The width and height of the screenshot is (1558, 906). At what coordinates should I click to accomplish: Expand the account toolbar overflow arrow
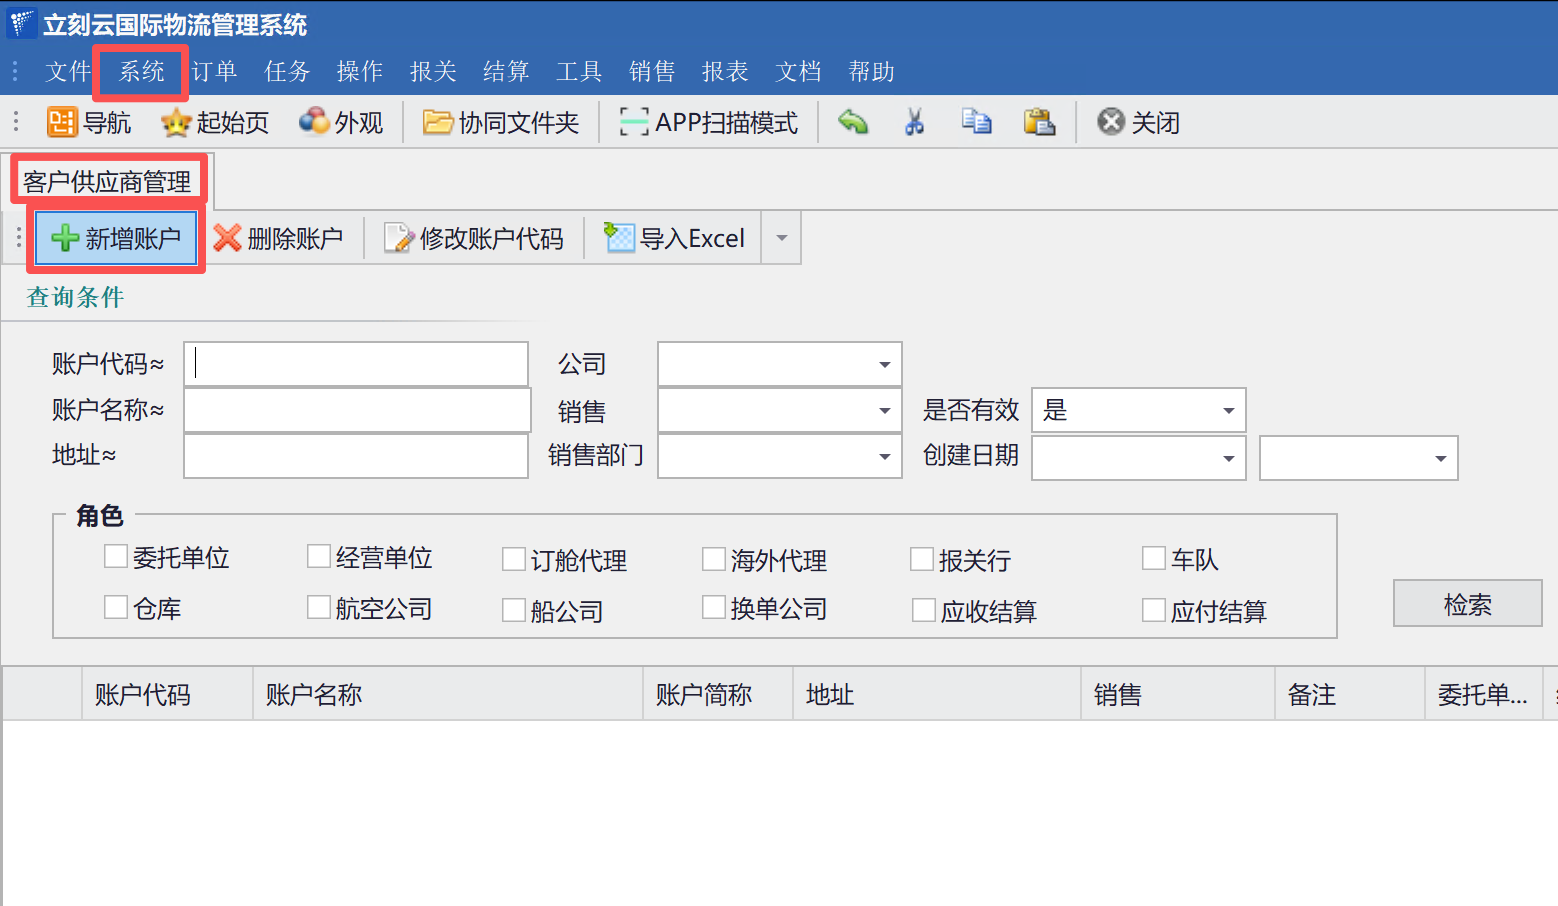782,238
